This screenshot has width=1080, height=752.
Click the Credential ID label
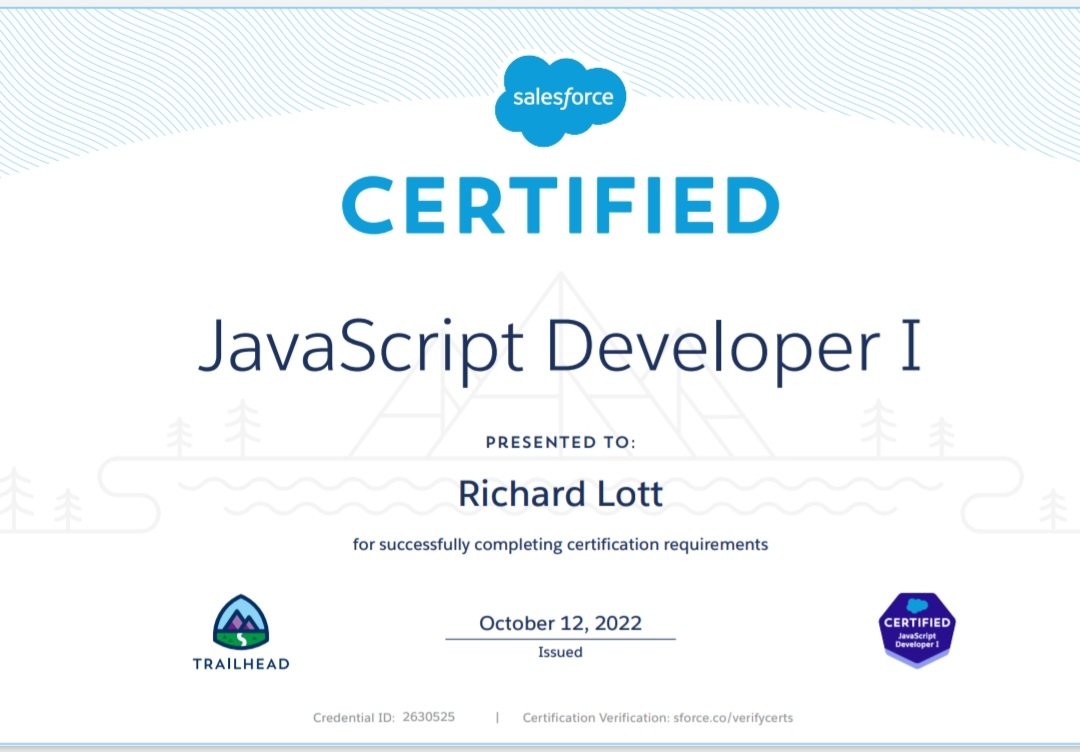pyautogui.click(x=354, y=718)
